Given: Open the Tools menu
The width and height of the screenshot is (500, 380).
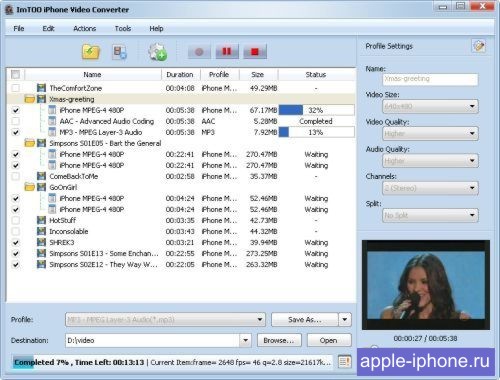Looking at the screenshot, I should click(x=123, y=29).
